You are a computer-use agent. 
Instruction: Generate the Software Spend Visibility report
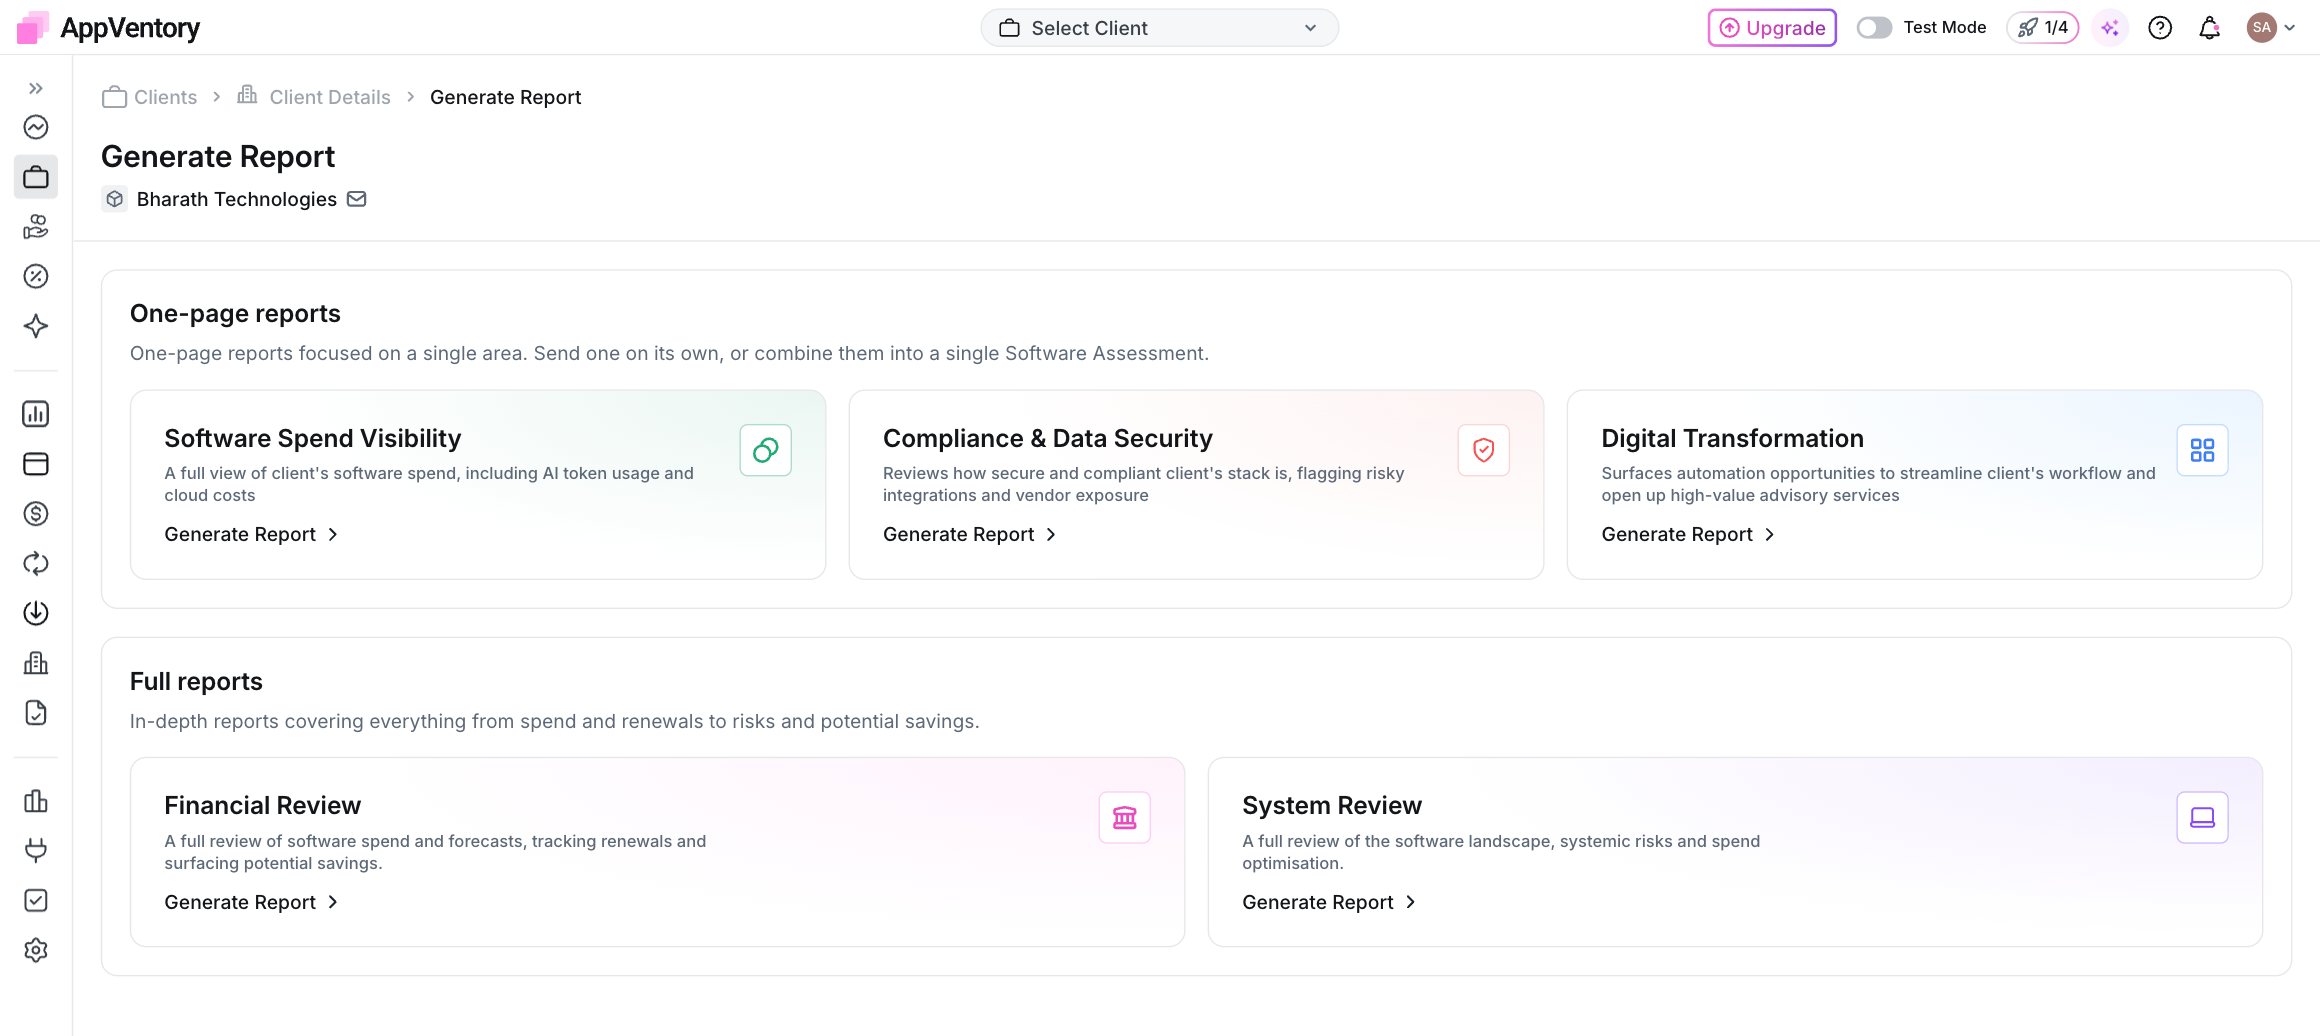[251, 534]
